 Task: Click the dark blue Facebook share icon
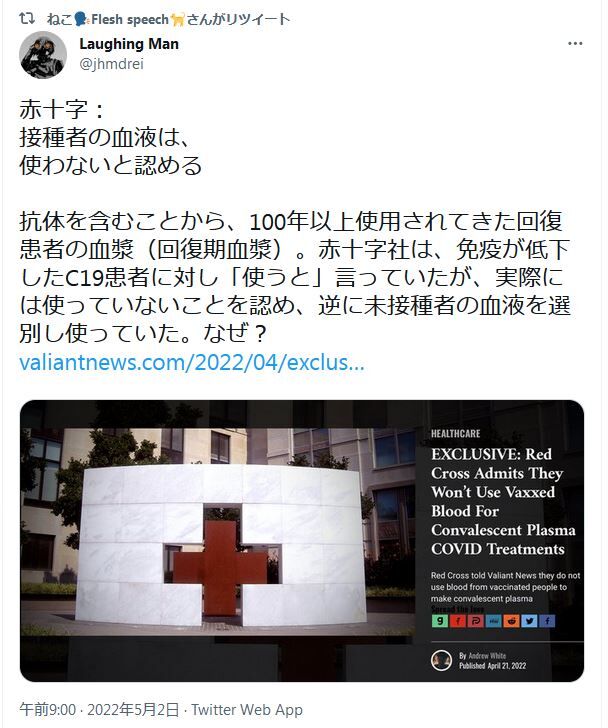547,621
